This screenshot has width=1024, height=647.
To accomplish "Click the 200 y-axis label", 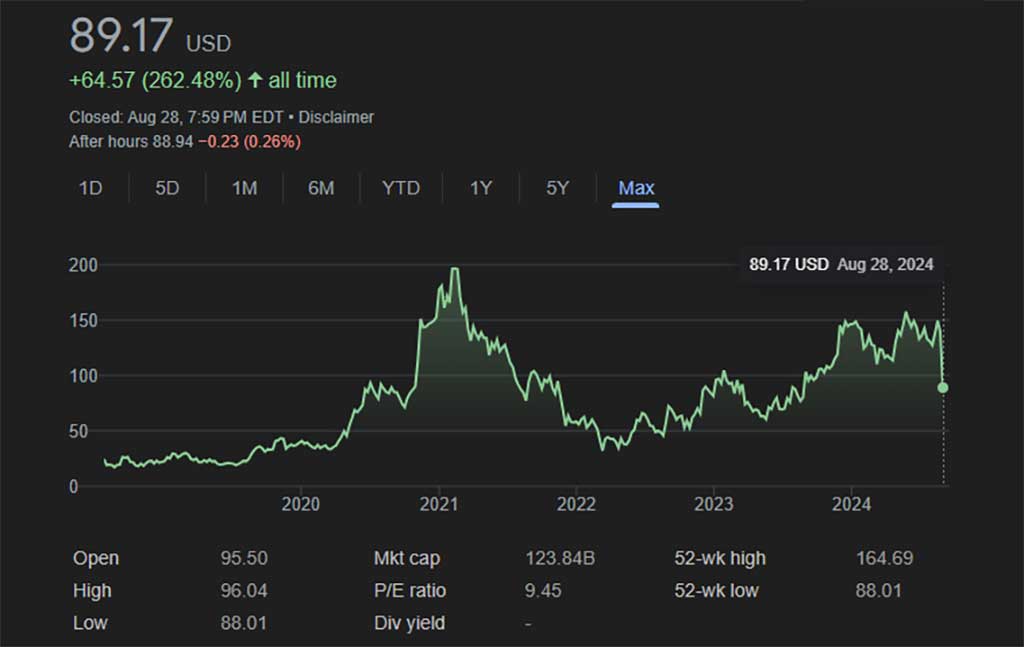I will click(x=83, y=265).
